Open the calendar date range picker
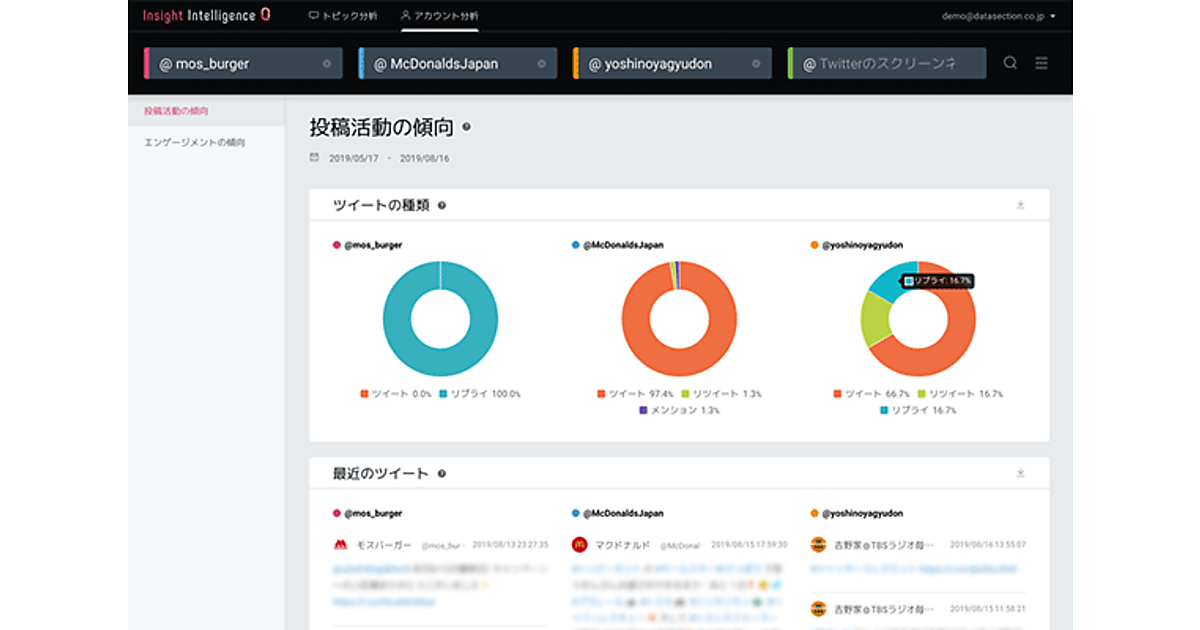Viewport: 1200px width, 630px height. tap(315, 158)
